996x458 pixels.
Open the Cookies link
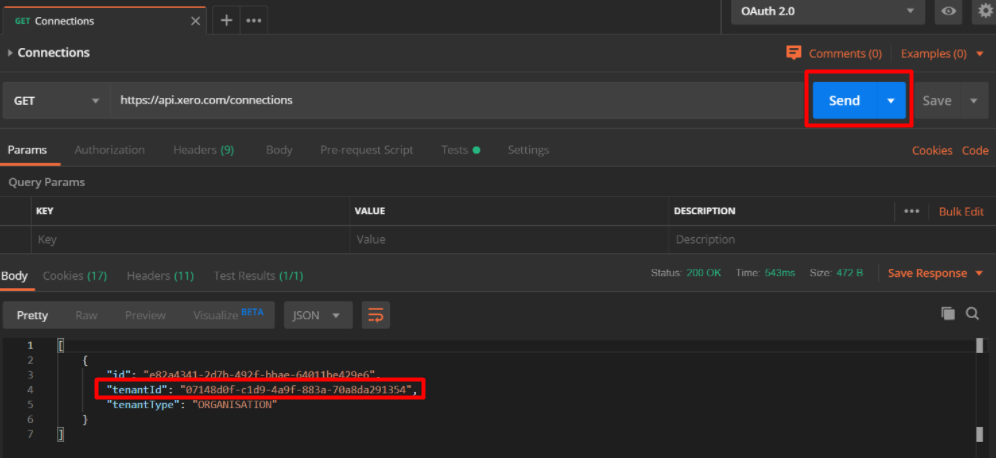(932, 151)
